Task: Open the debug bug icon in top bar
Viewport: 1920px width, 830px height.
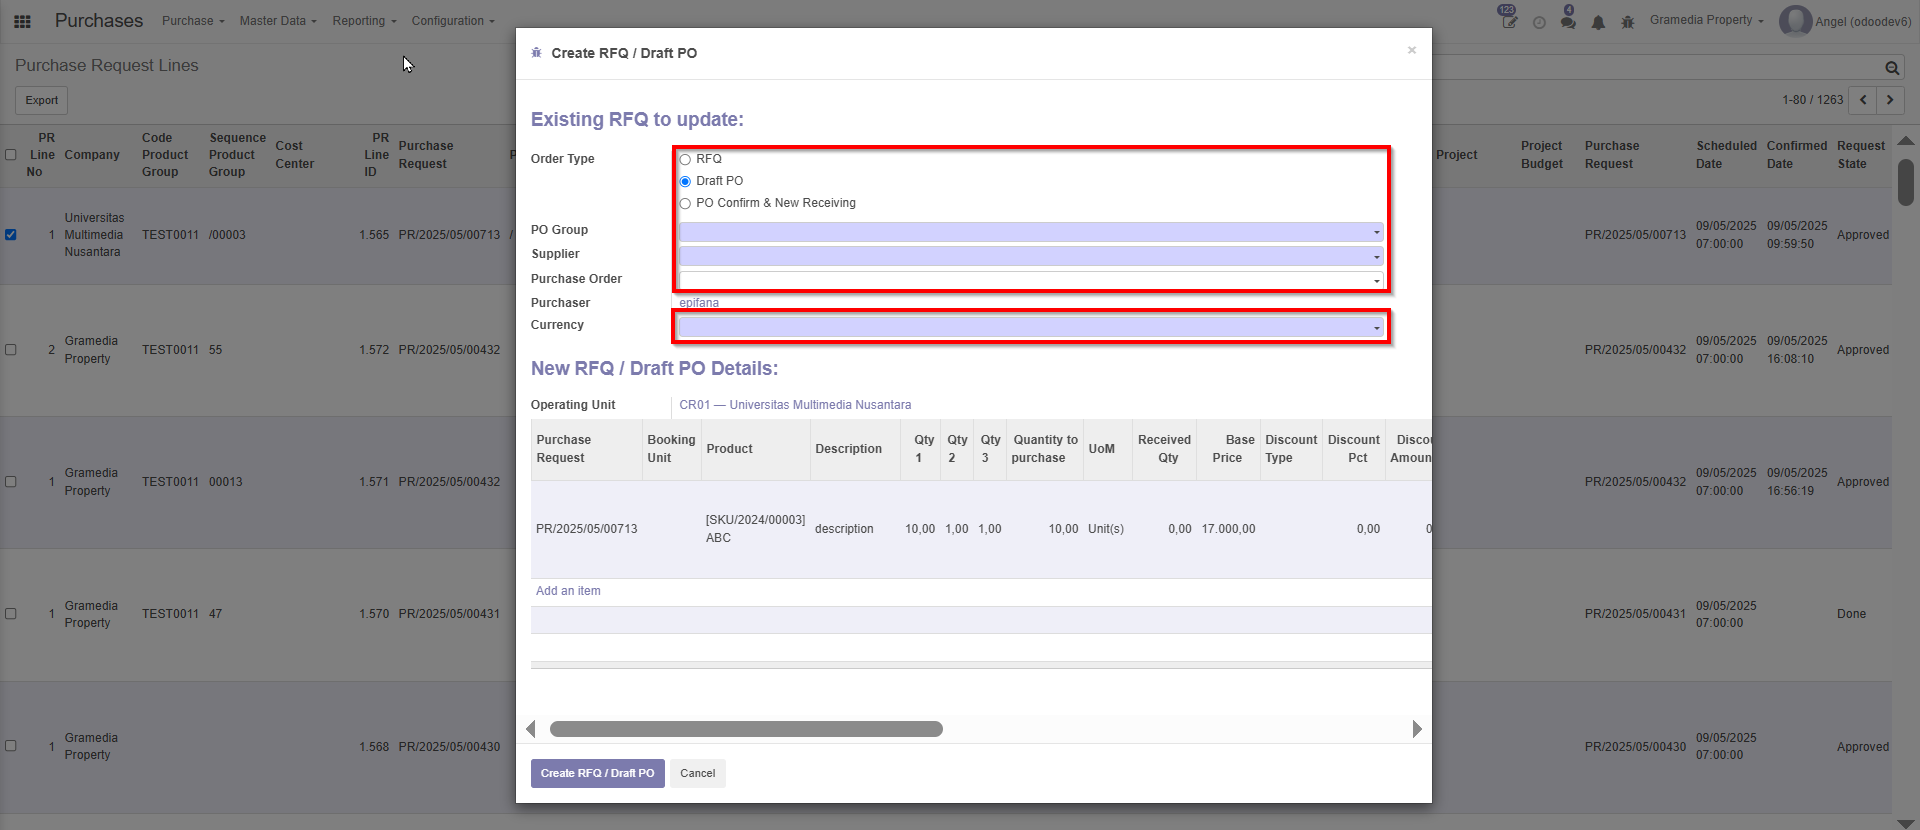Action: pos(1628,22)
